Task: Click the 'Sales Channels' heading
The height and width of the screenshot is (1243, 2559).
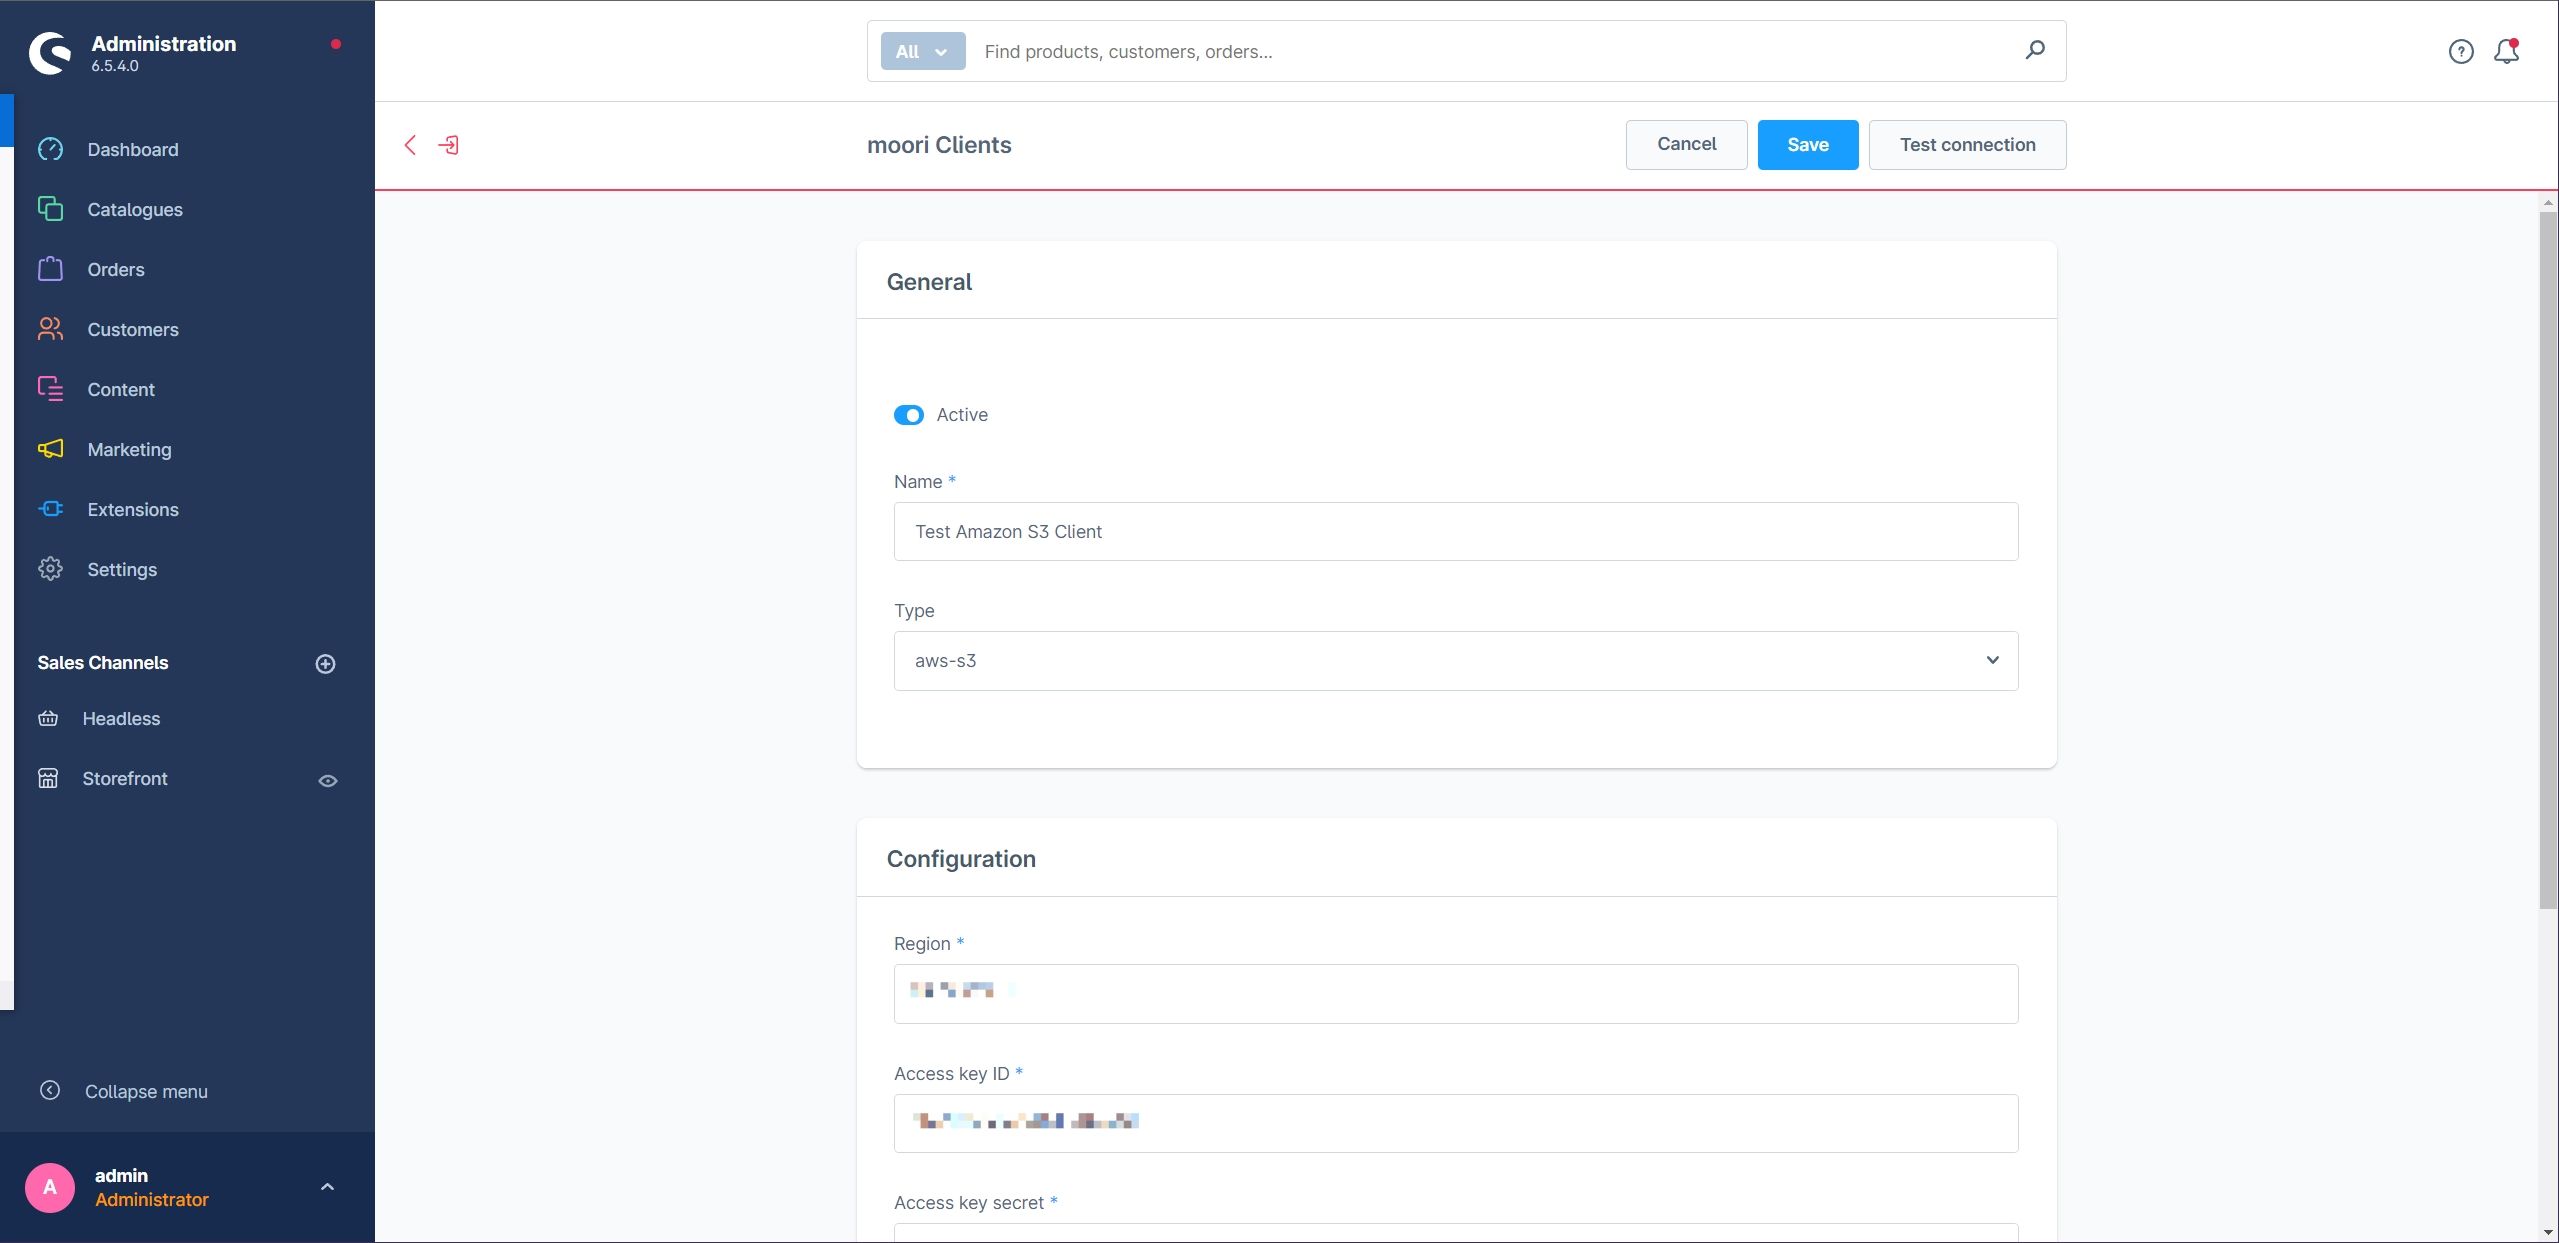Action: [102, 662]
